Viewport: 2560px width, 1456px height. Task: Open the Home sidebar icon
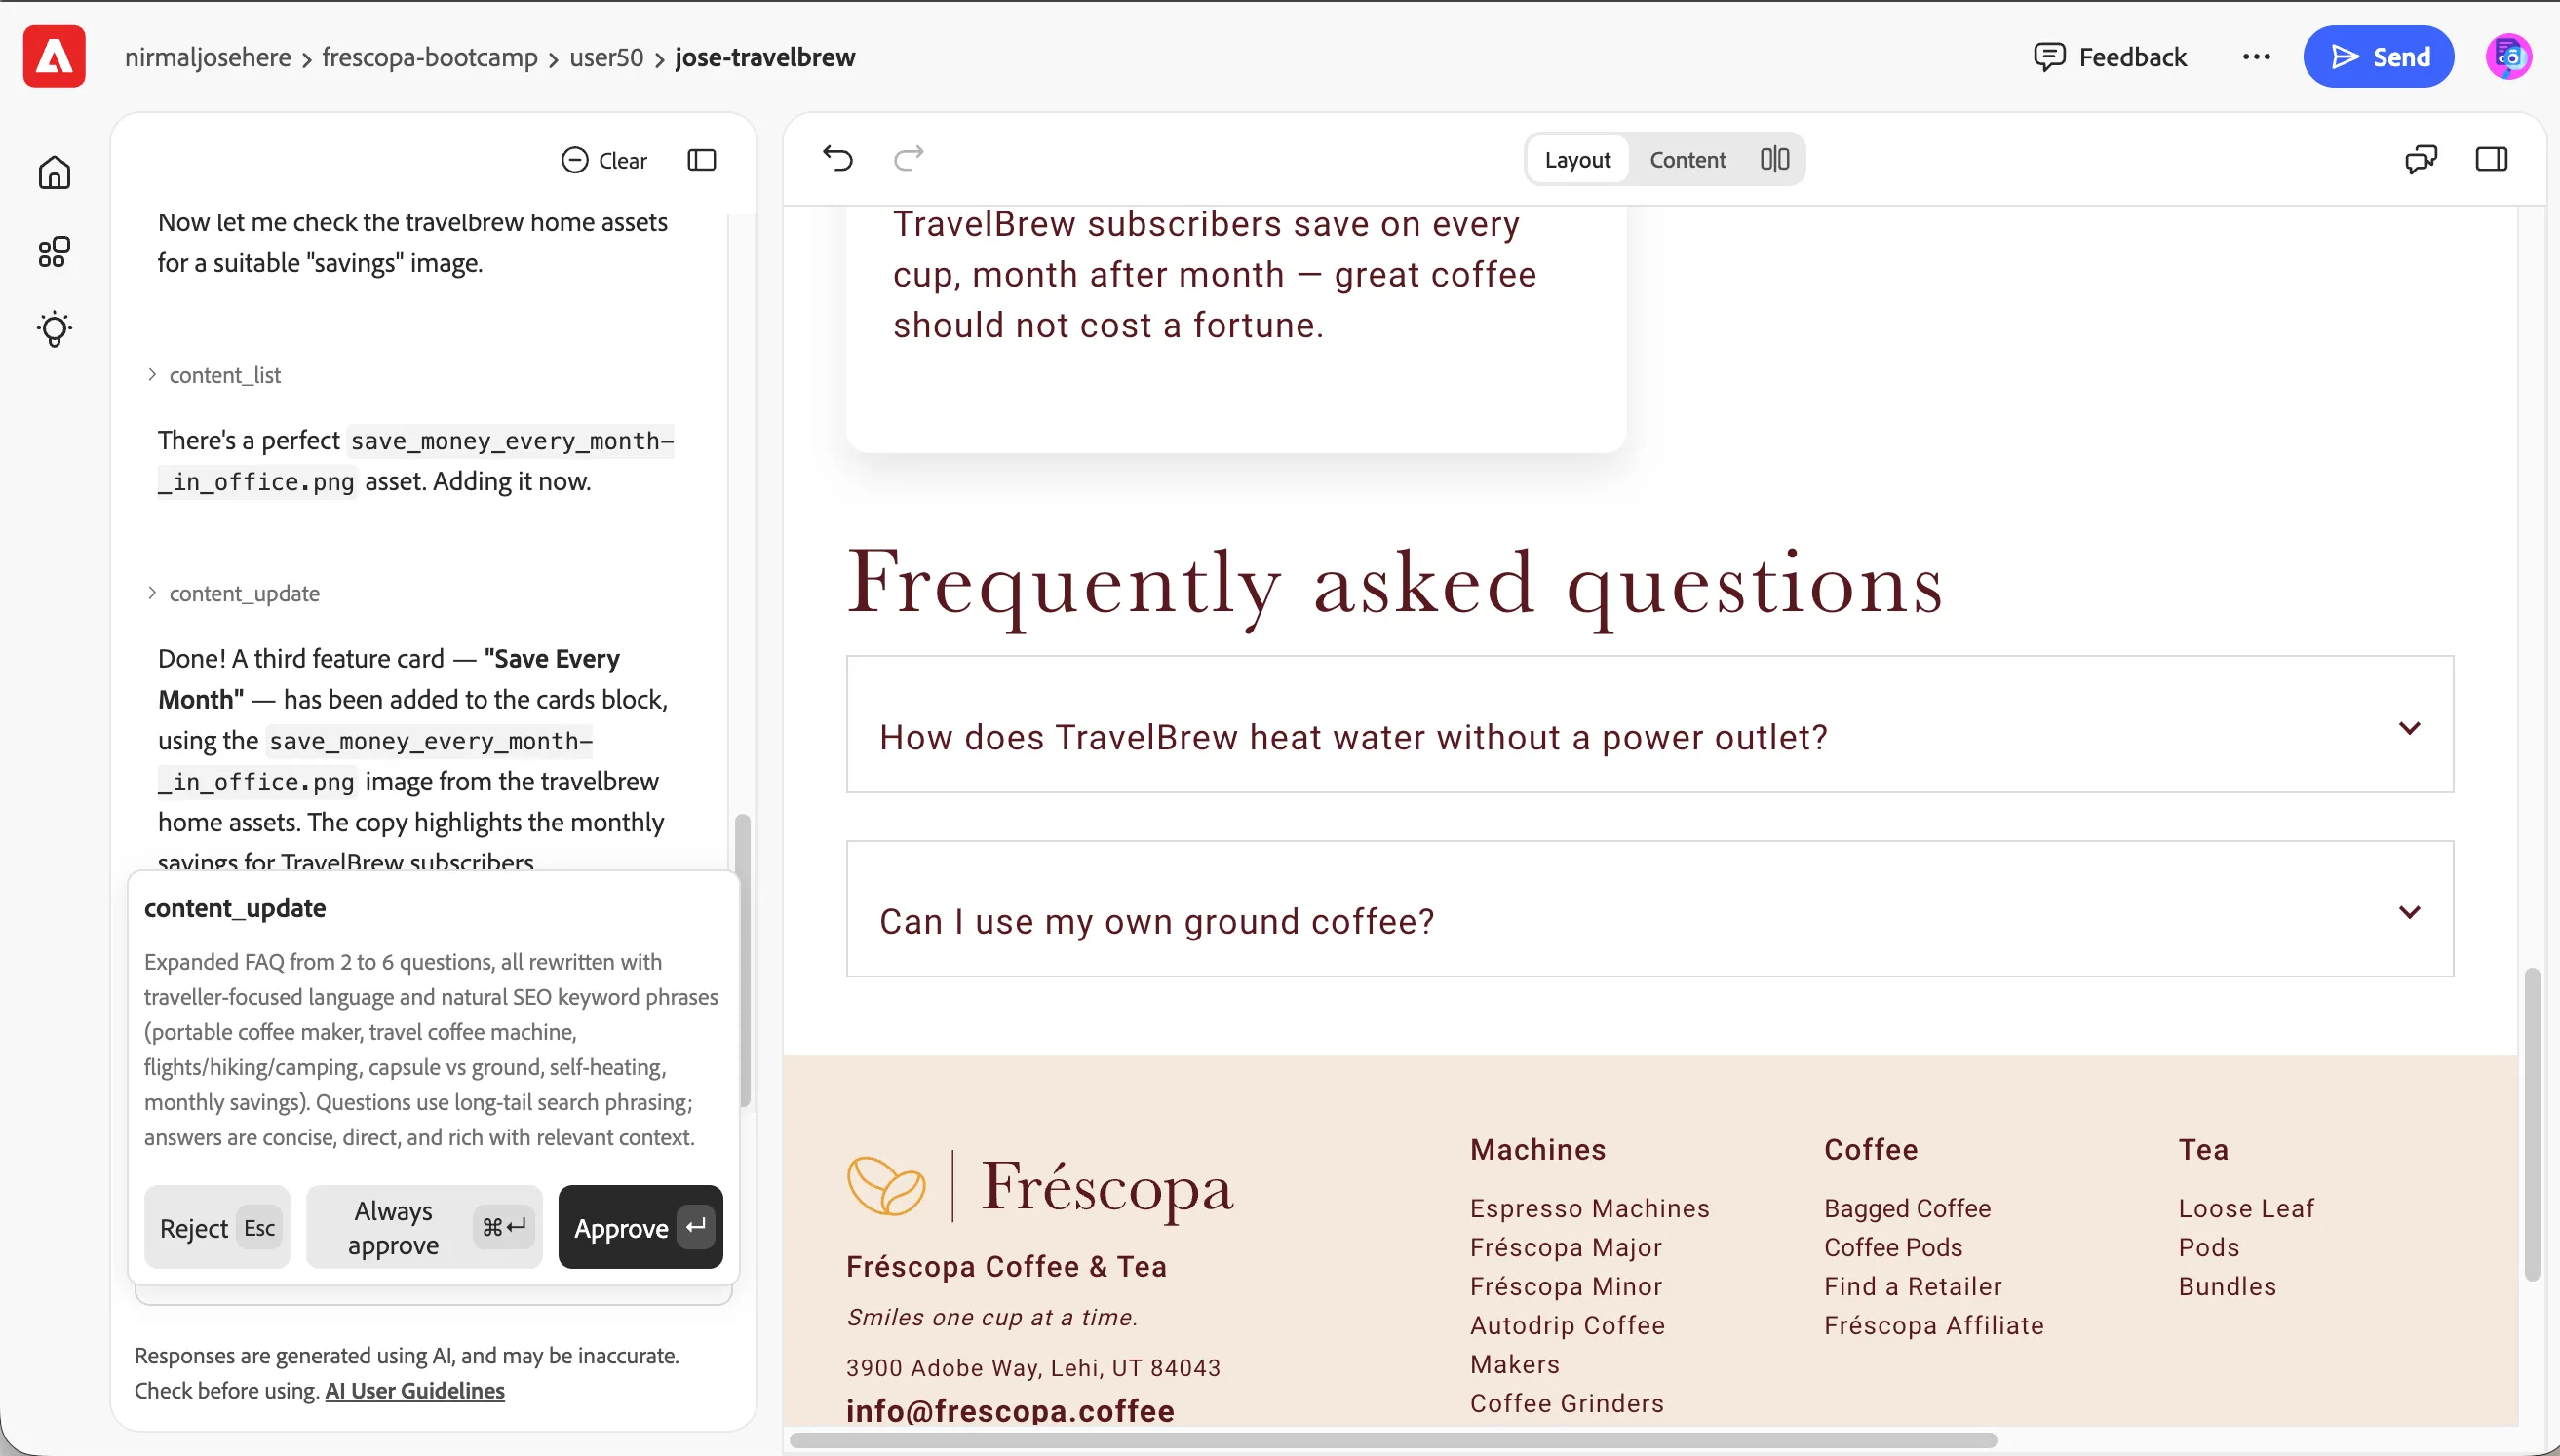point(54,172)
